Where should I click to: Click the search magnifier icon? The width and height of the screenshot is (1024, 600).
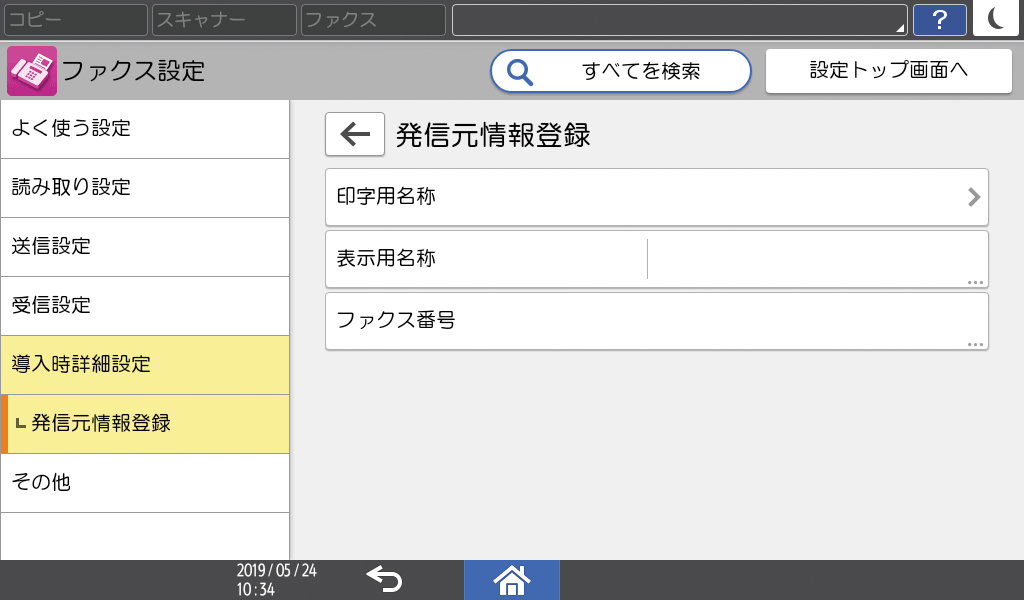(521, 71)
